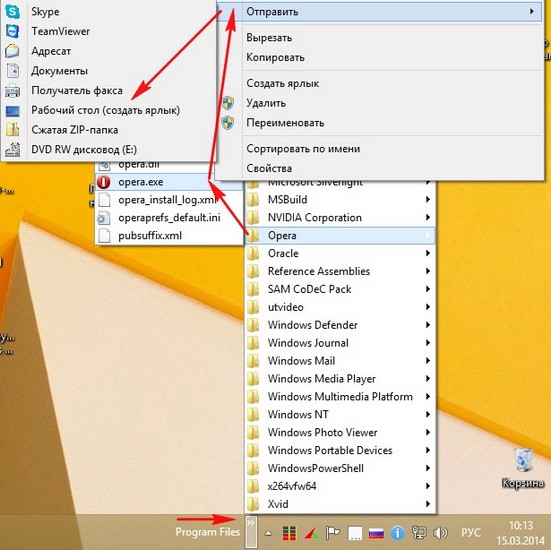The width and height of the screenshot is (551, 550).
Task: Click the Action Center flag tray icon
Action: (x=332, y=533)
